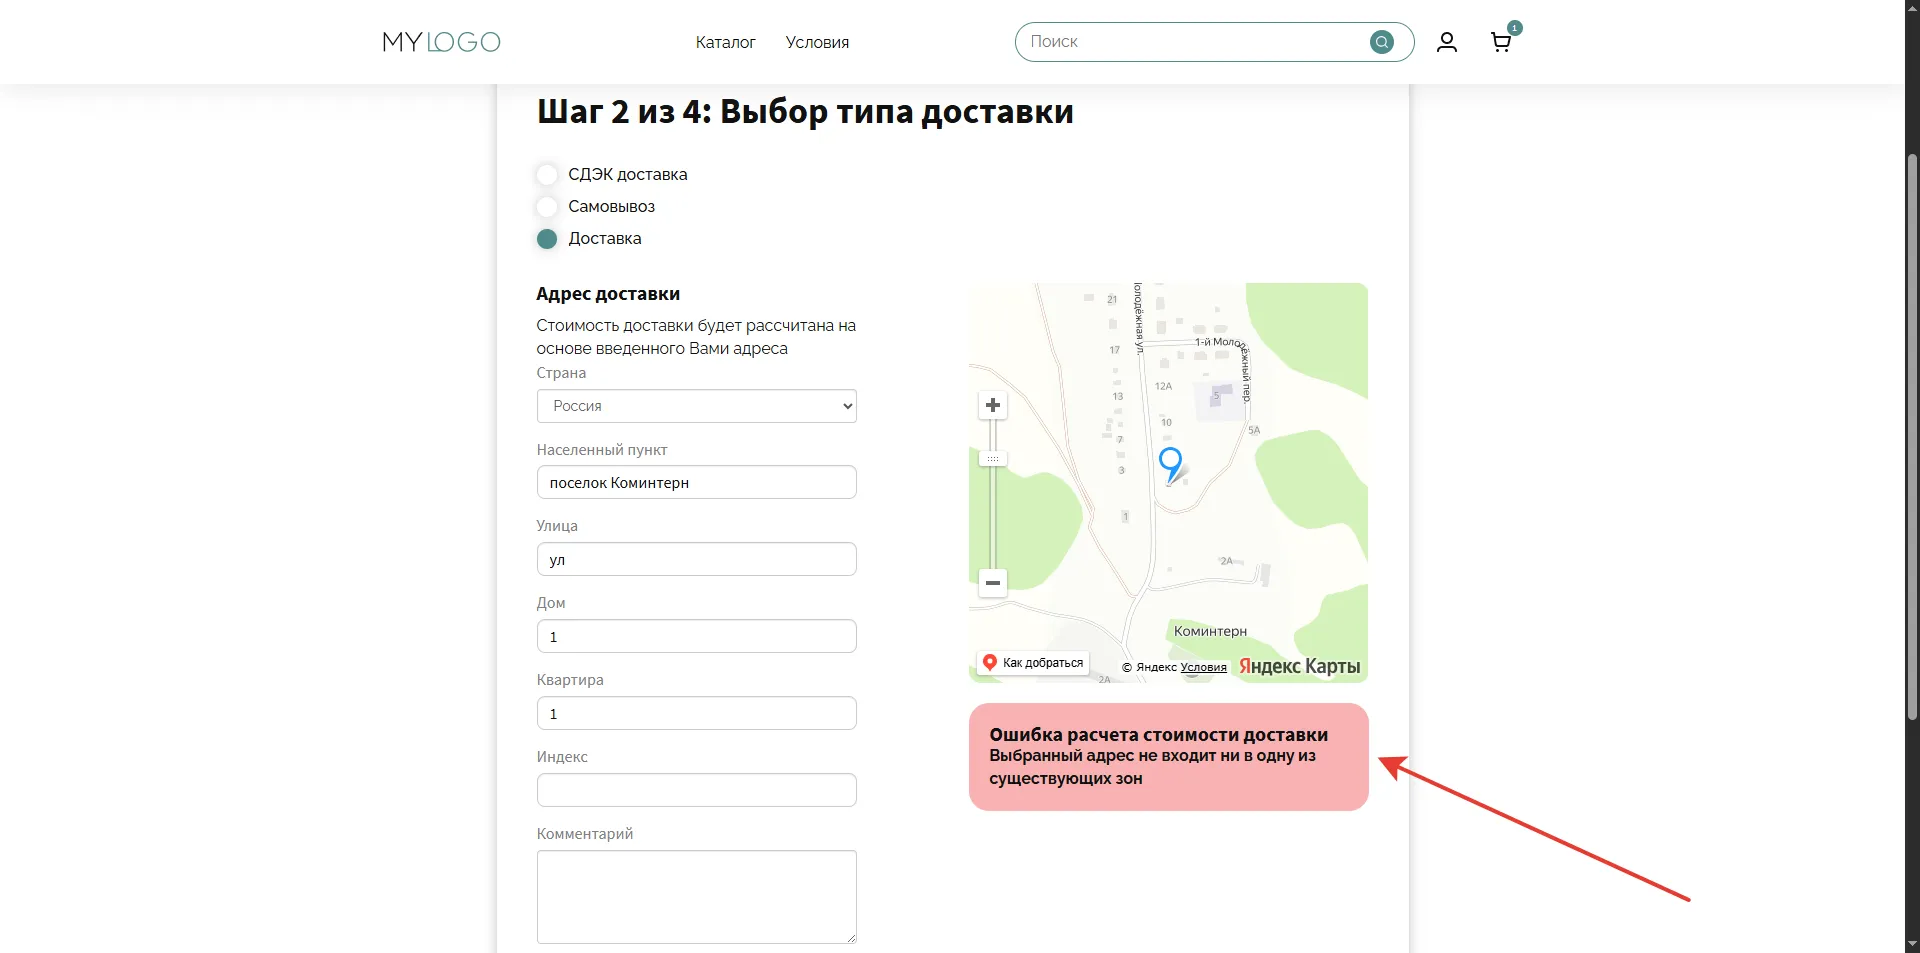1920x953 pixels.
Task: Select the Самовывоз radio option
Action: tap(547, 207)
